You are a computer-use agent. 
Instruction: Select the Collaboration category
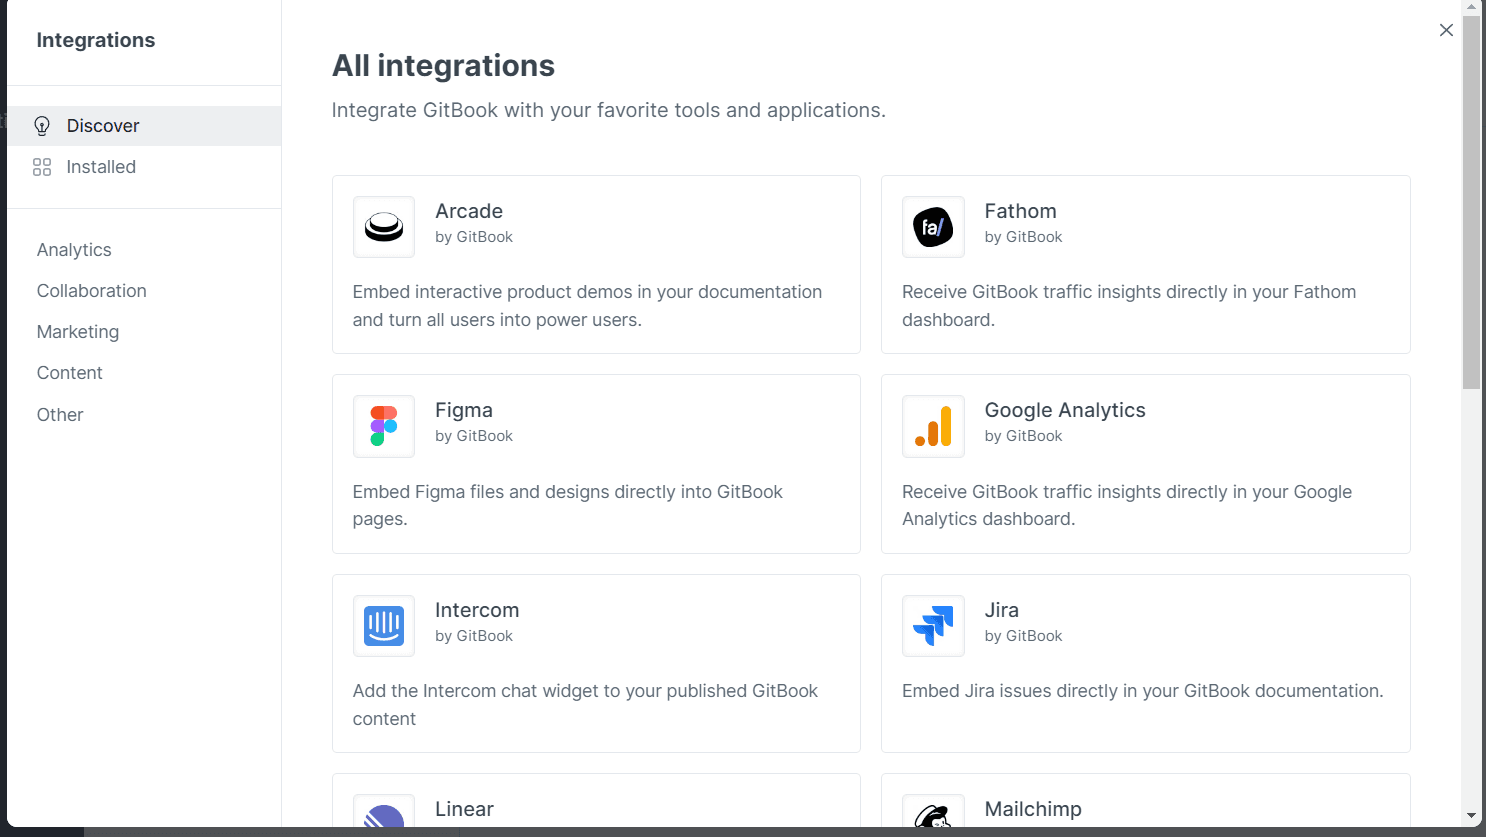pos(91,290)
